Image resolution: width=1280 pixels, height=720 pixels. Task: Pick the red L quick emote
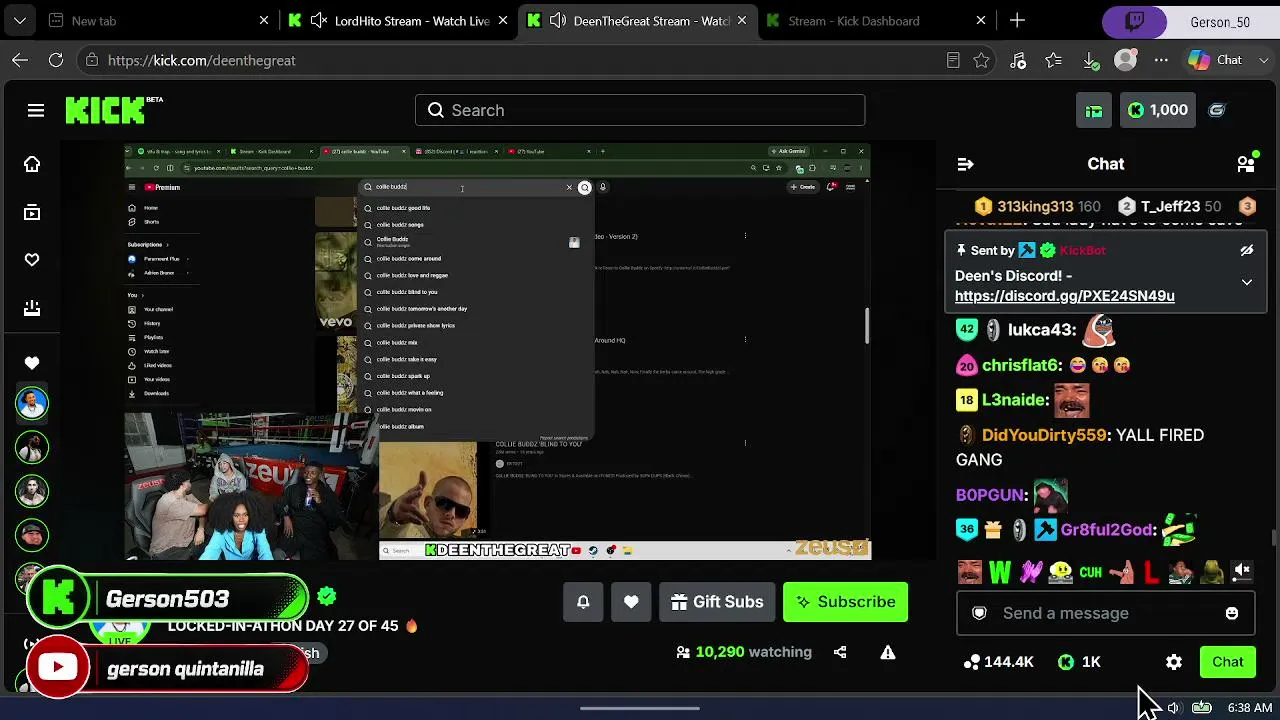[x=1151, y=572]
